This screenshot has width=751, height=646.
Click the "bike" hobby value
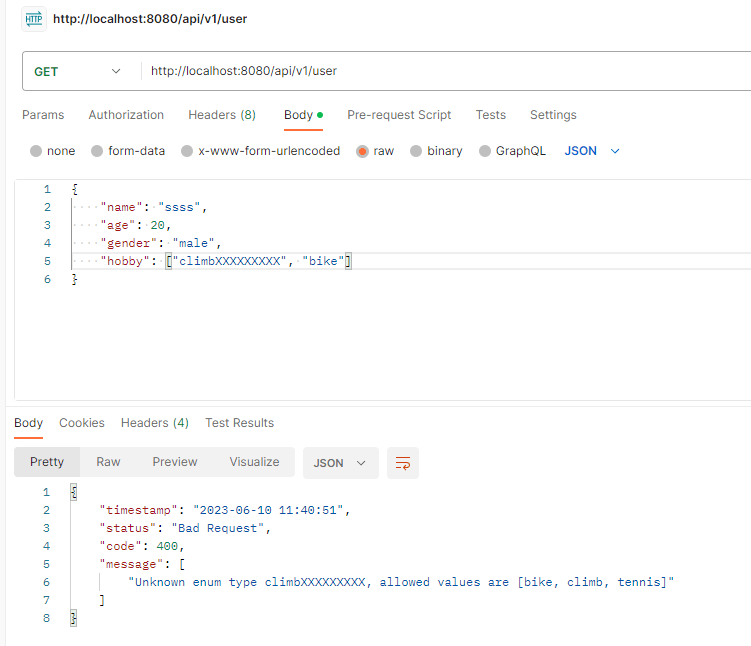click(x=323, y=261)
